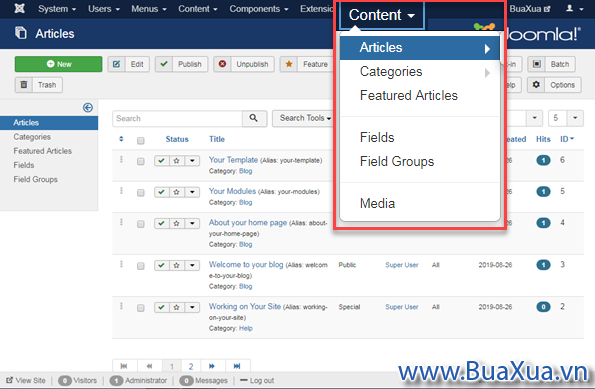Click Log out in the status bar
595x389 pixels.
[257, 381]
